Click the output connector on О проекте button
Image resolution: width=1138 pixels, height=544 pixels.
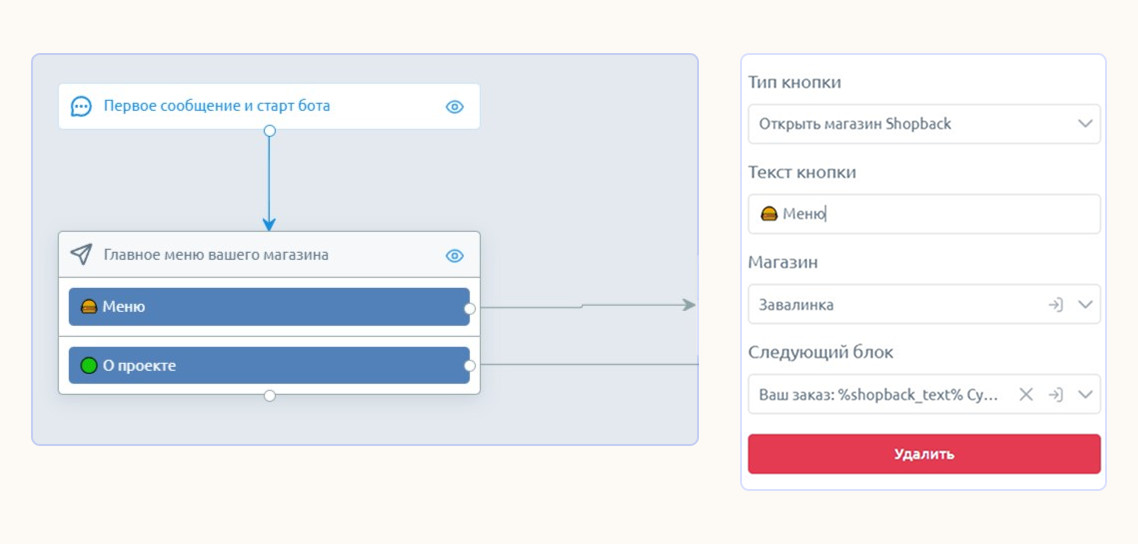point(469,366)
